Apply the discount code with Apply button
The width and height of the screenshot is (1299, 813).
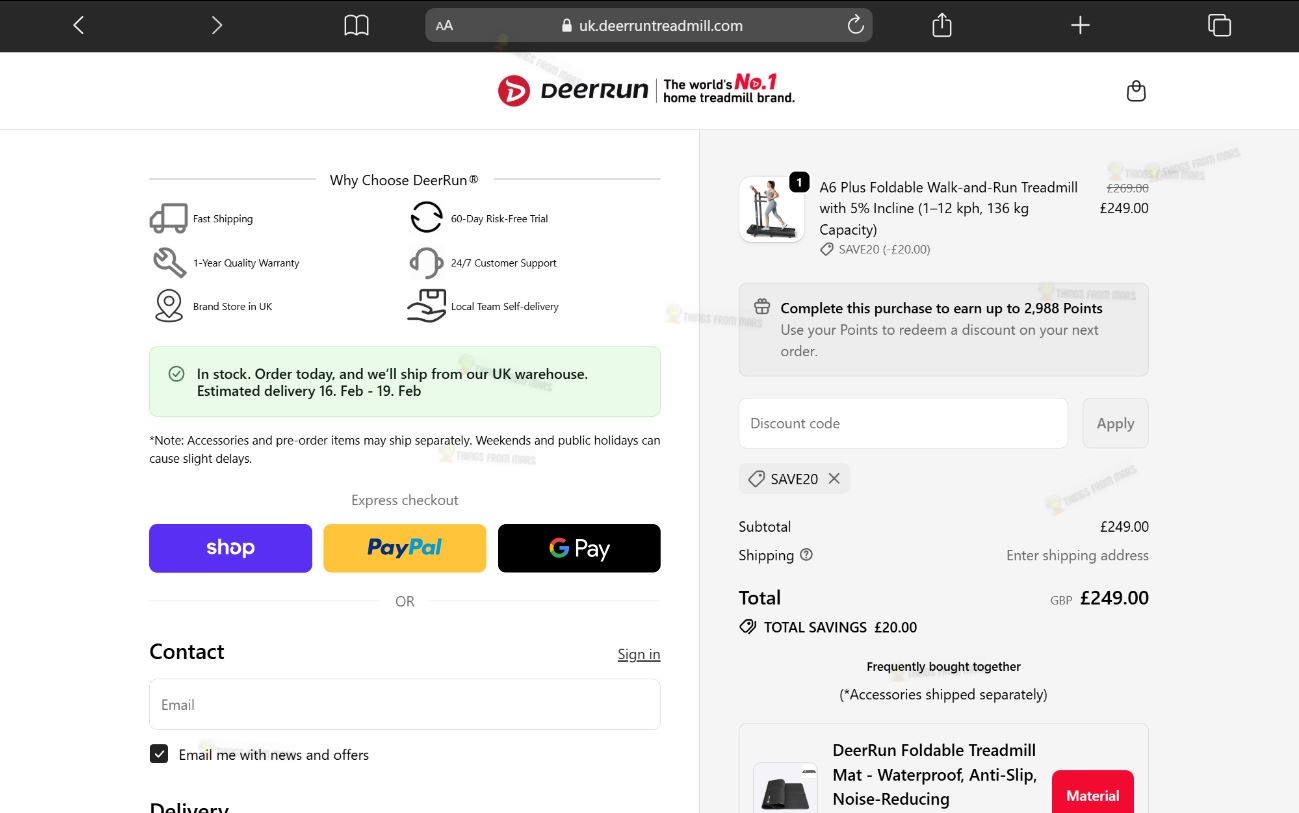[x=1115, y=423]
